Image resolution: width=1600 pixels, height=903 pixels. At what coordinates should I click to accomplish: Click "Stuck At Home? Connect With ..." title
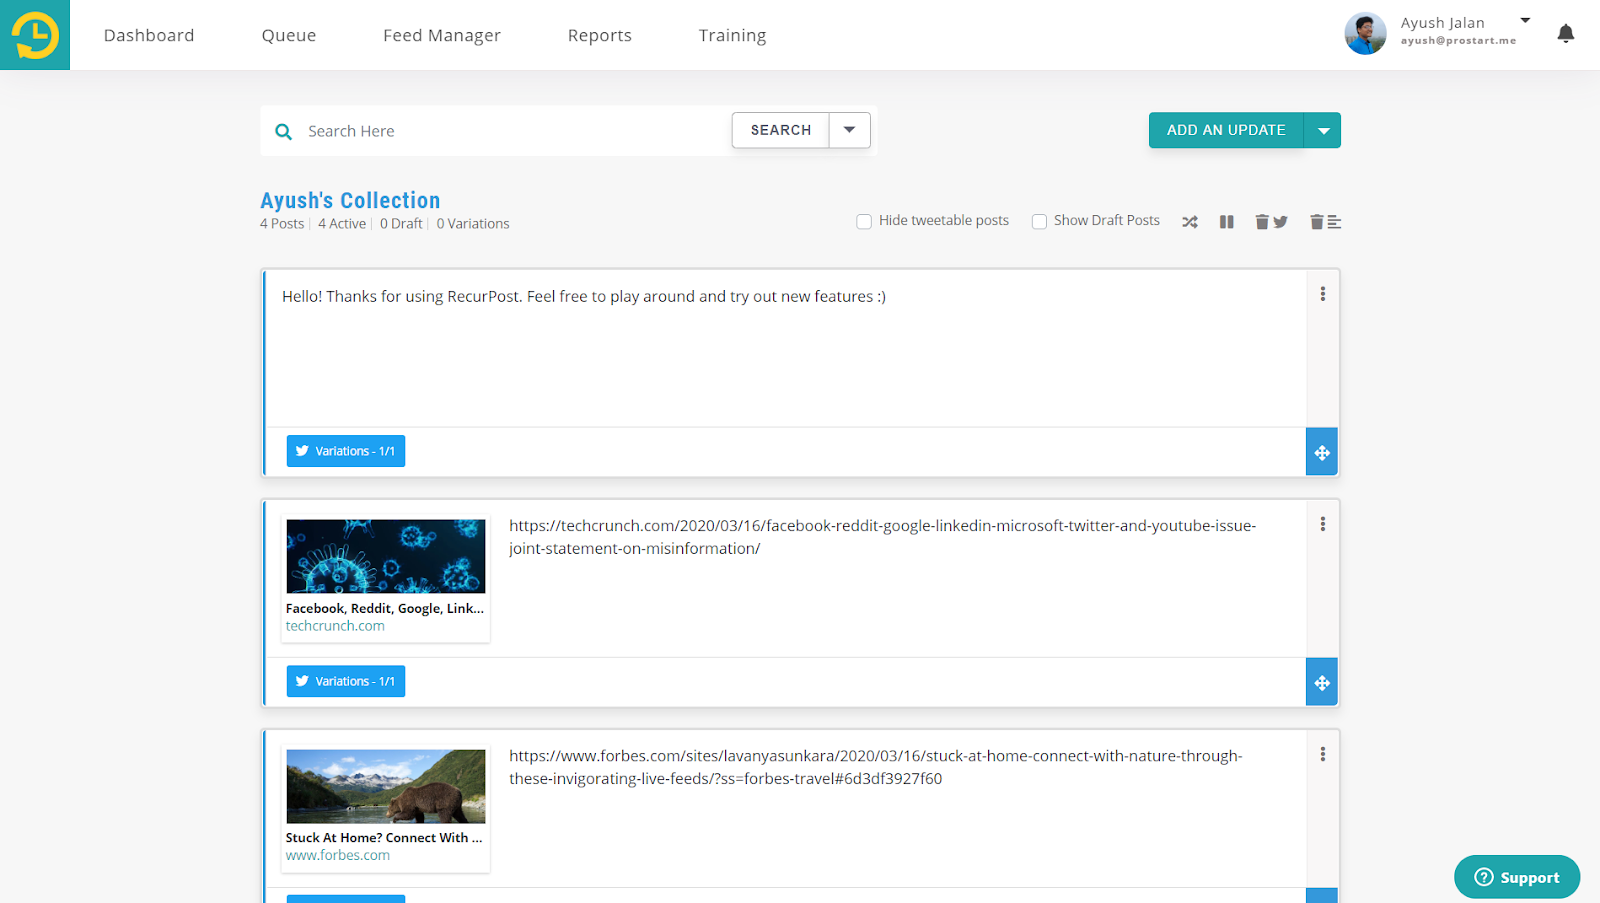click(x=384, y=838)
